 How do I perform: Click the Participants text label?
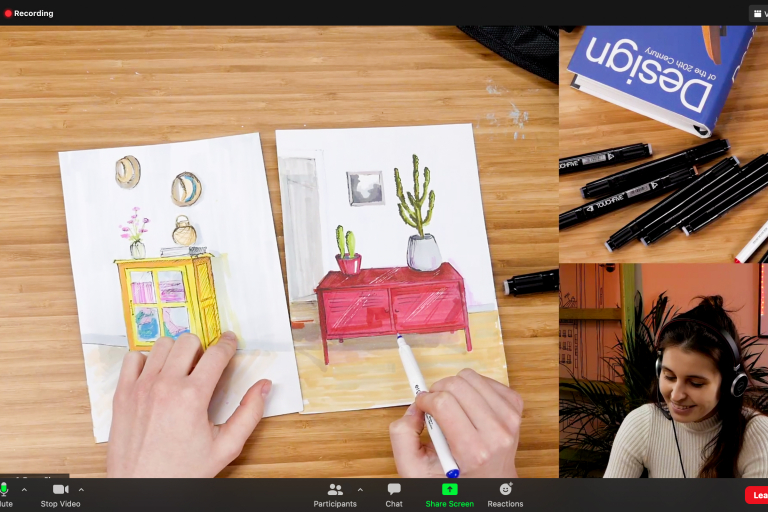335,504
